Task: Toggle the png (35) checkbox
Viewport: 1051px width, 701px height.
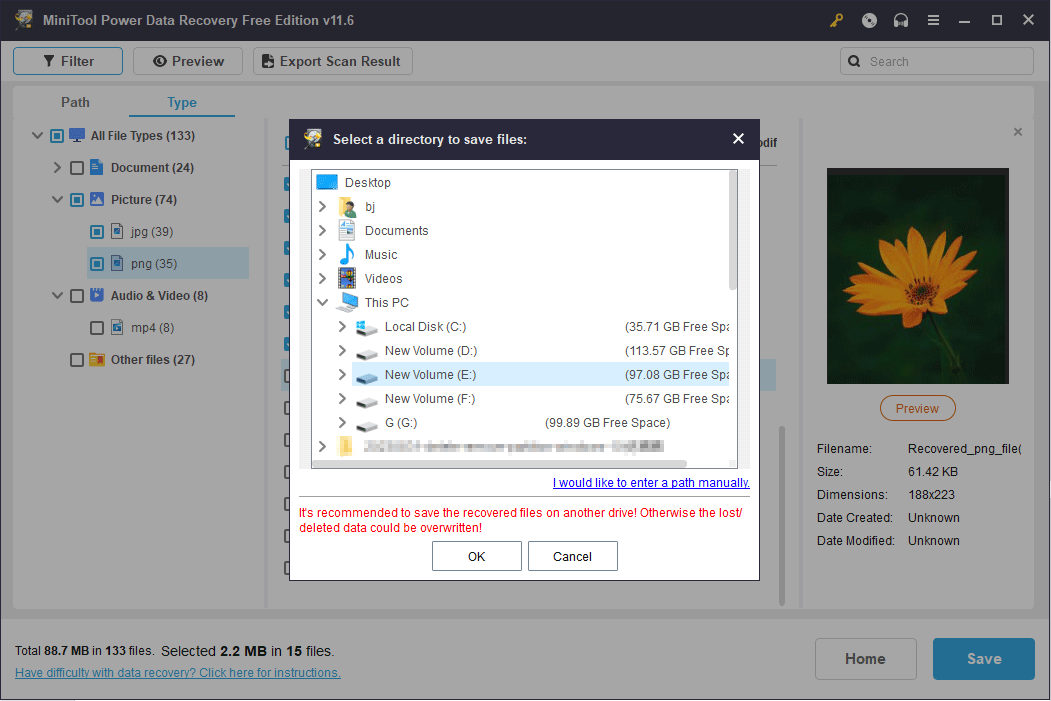Action: (x=97, y=264)
